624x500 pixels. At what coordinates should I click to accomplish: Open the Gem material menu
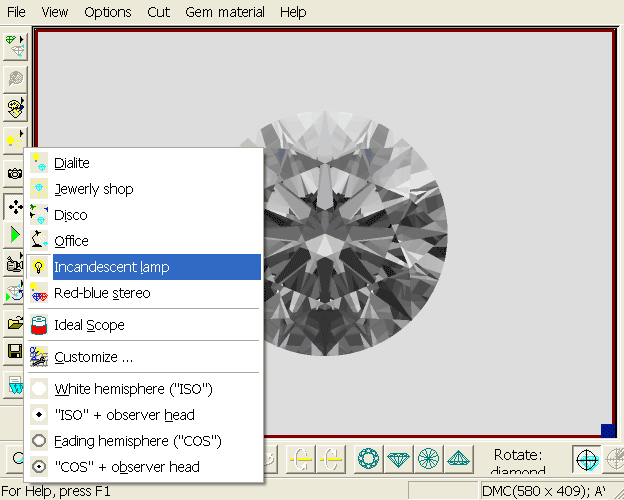[225, 12]
